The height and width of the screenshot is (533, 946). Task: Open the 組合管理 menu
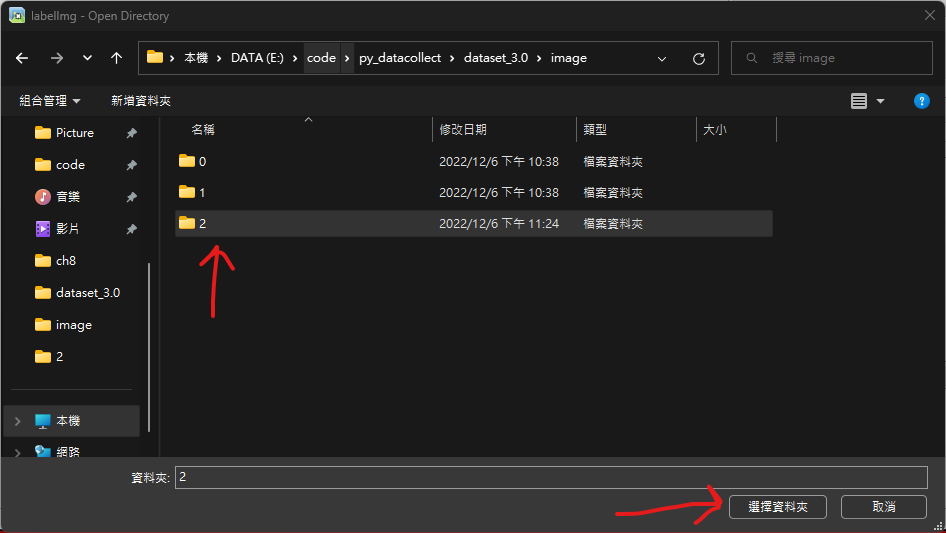coord(50,101)
